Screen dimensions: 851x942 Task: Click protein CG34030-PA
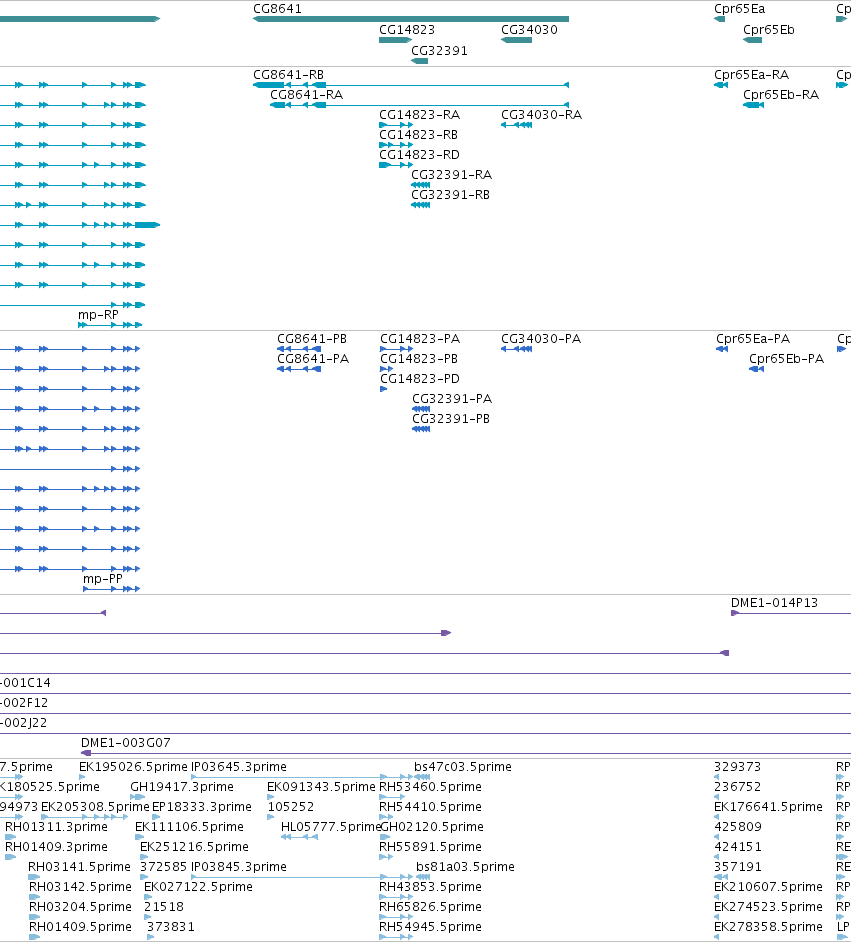516,349
